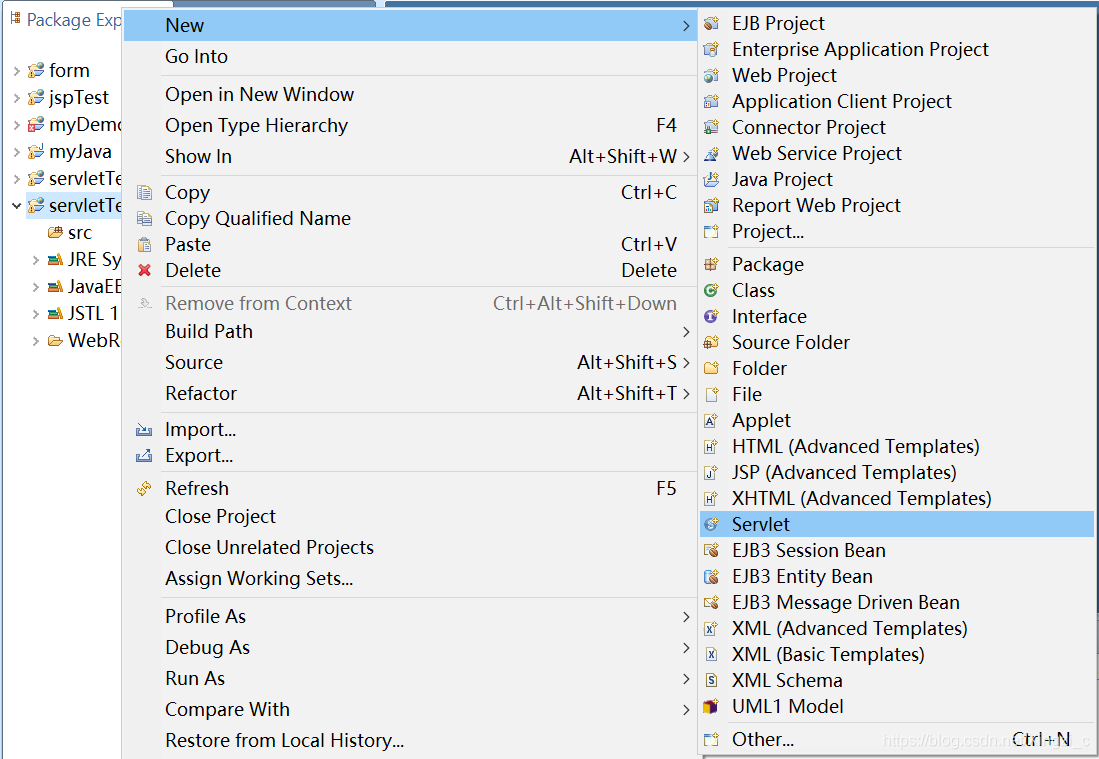Choose EJB3 Message Driven Bean
The width and height of the screenshot is (1099, 759).
click(896, 602)
